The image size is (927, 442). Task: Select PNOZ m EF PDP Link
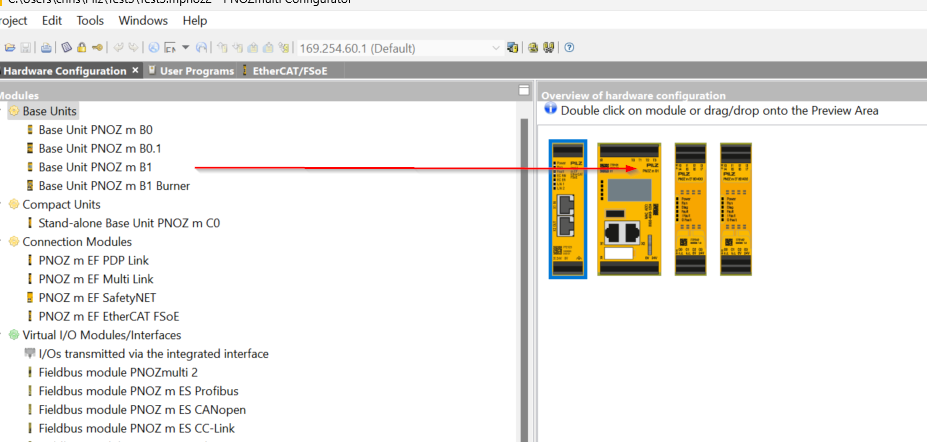pyautogui.click(x=93, y=261)
